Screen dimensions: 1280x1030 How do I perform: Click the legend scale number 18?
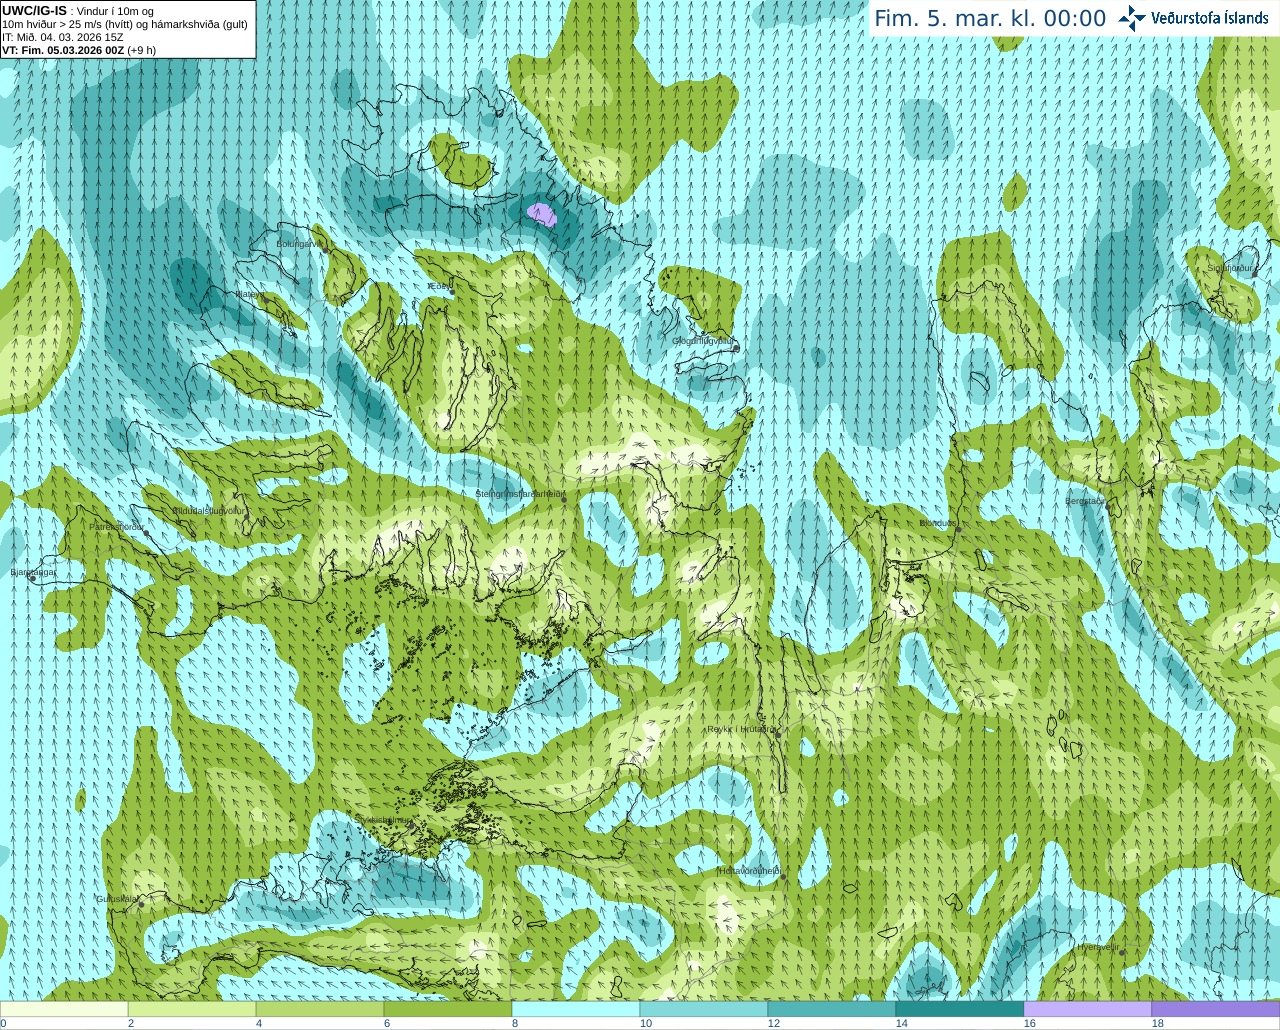pos(1158,1023)
